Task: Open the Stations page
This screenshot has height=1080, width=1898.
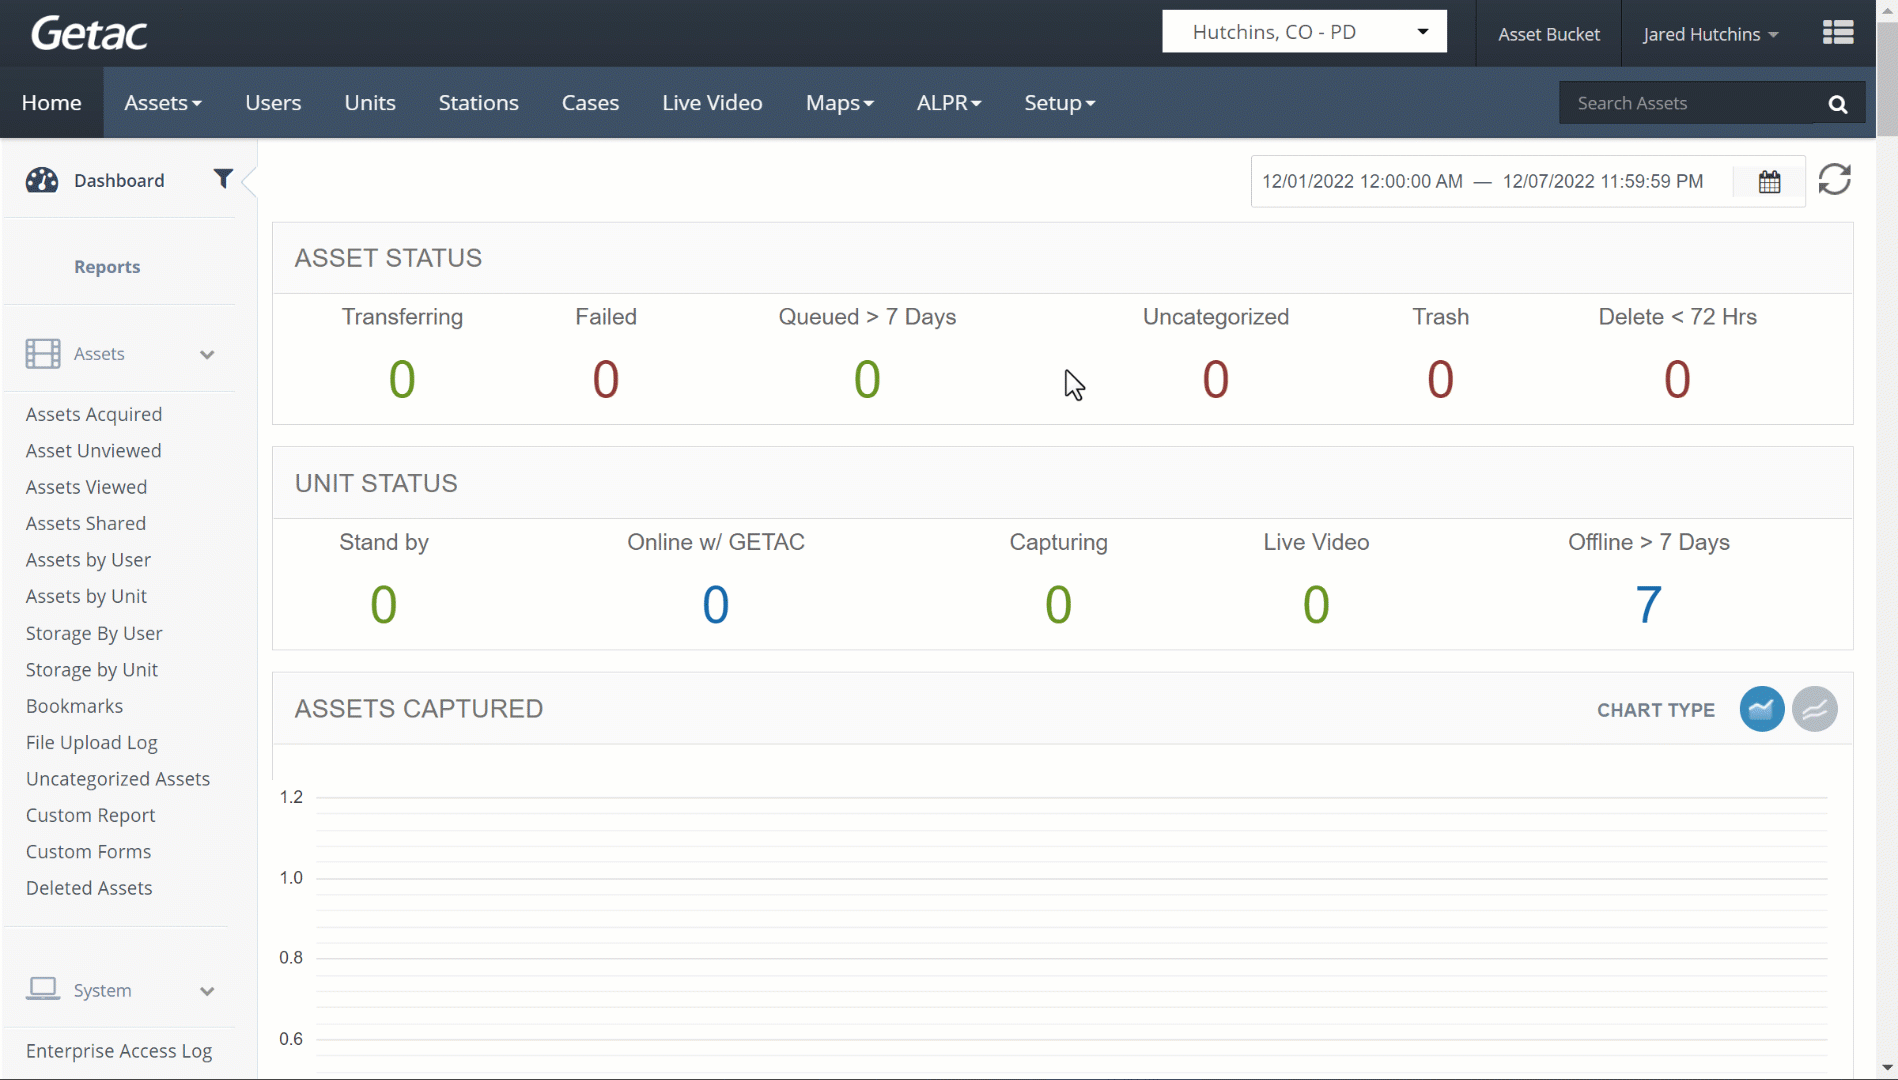Action: pos(478,103)
